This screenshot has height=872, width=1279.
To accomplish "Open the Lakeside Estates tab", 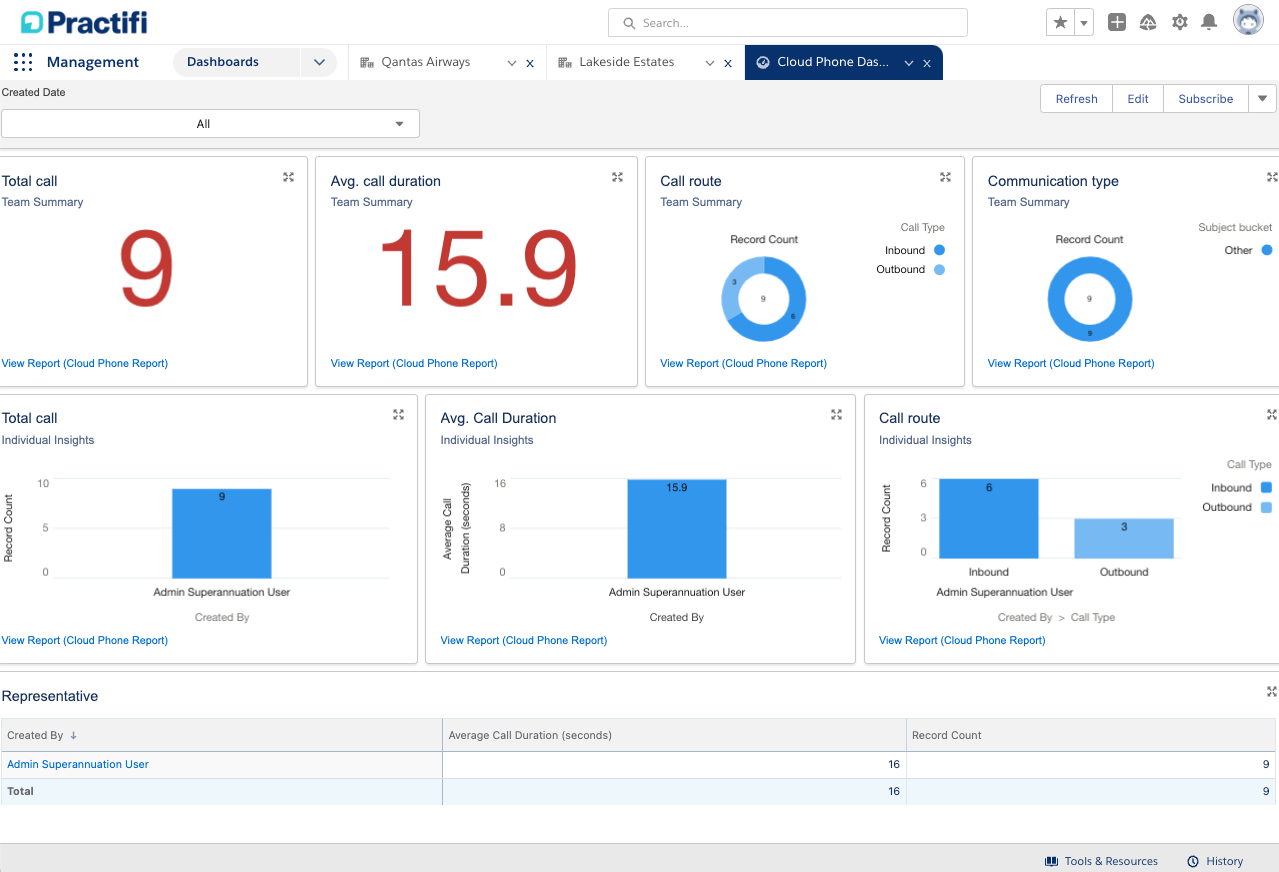I will tap(625, 61).
